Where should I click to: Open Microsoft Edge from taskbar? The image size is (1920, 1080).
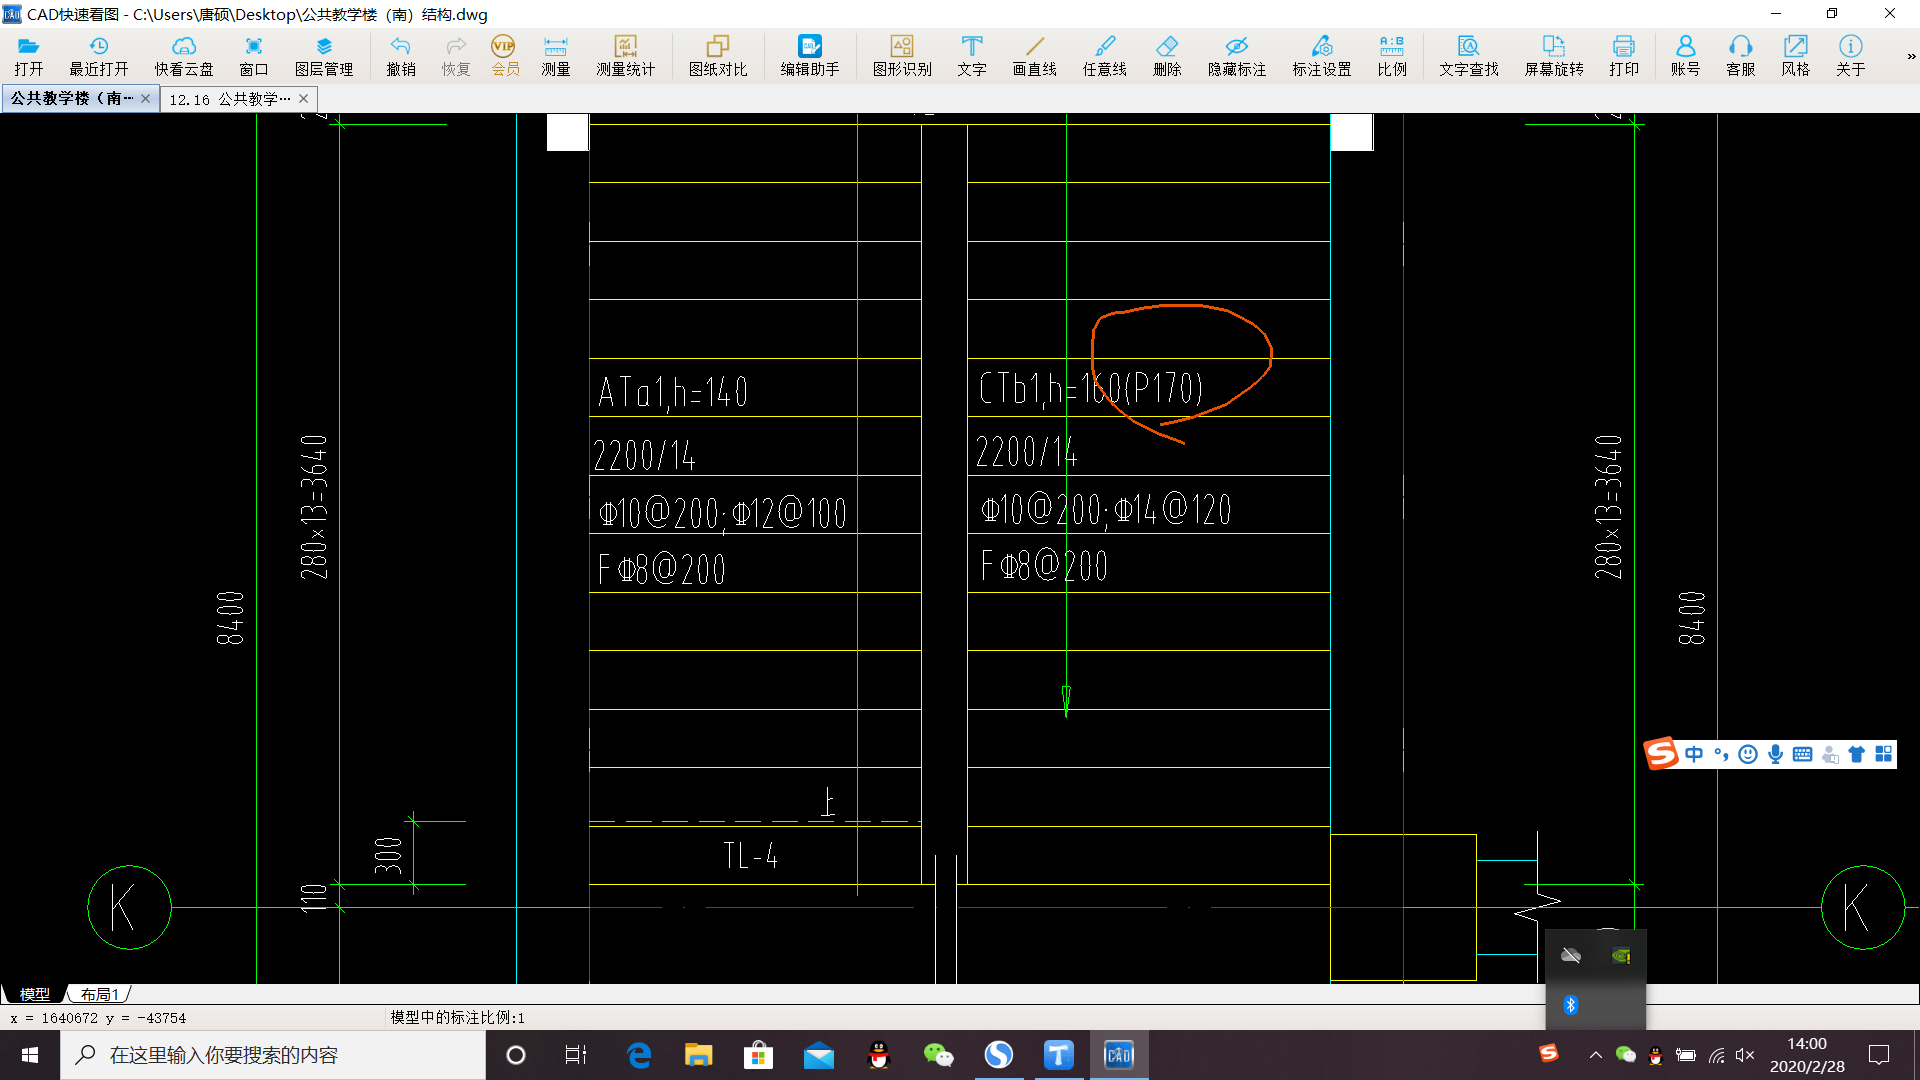tap(638, 1055)
